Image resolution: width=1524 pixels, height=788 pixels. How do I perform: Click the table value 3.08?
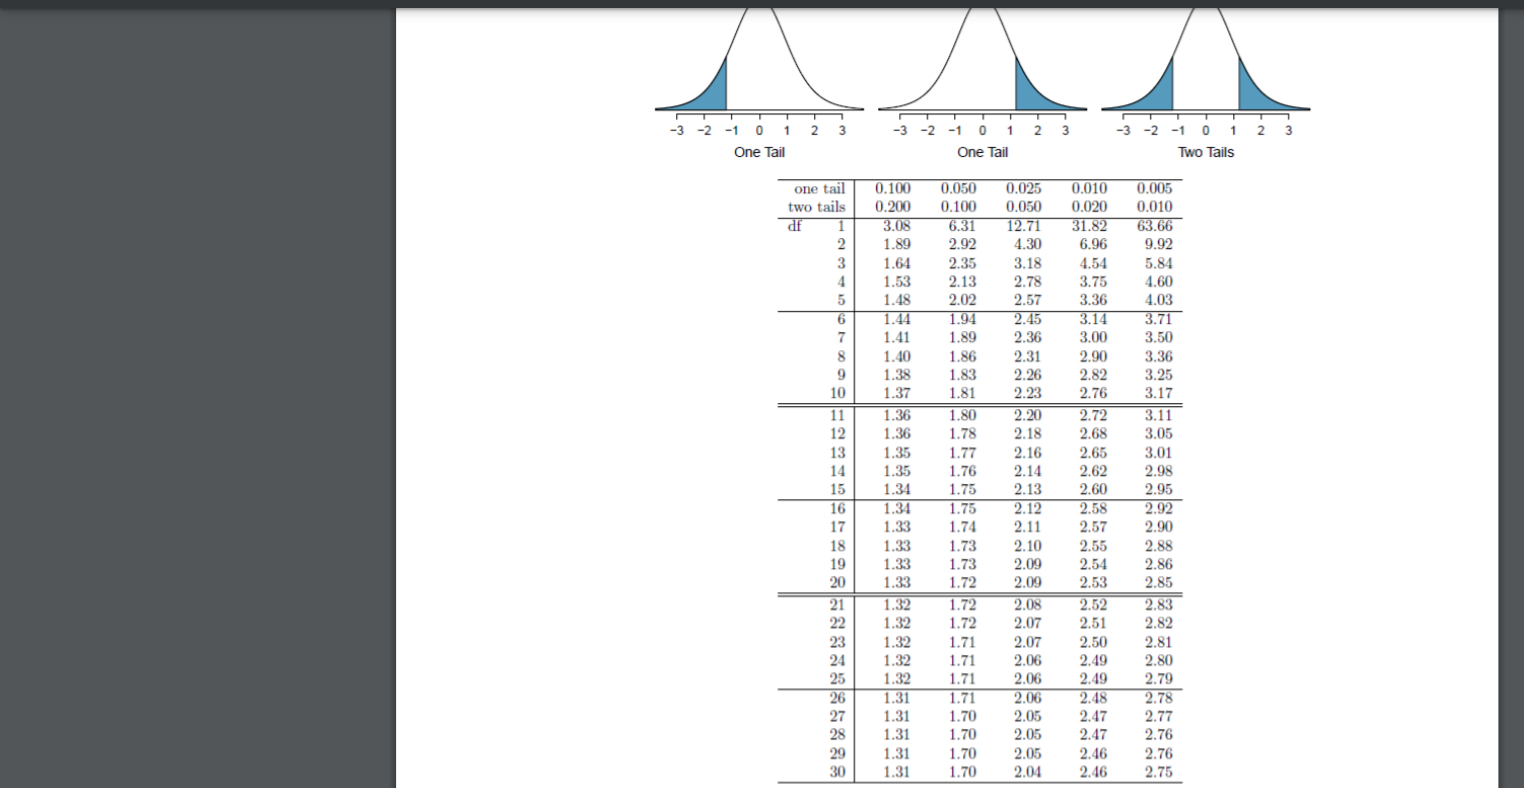tap(897, 226)
